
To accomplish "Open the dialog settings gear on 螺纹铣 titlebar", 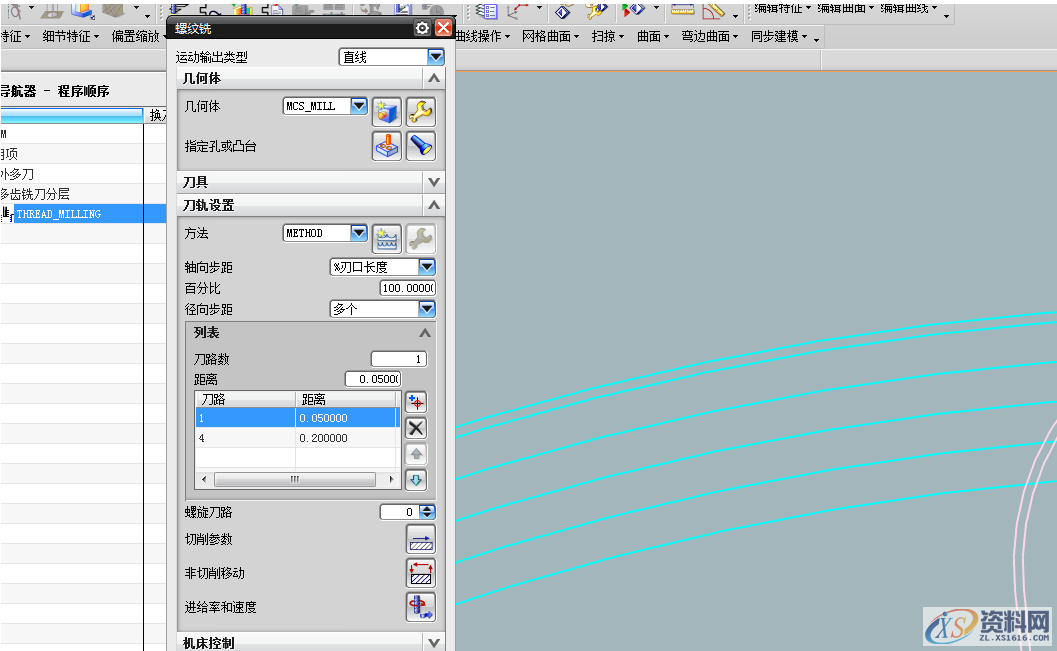I will click(x=423, y=28).
